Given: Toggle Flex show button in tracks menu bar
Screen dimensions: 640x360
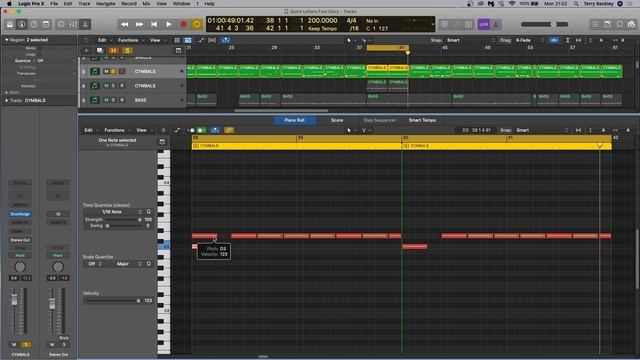Looking at the screenshot, I should click(212, 40).
